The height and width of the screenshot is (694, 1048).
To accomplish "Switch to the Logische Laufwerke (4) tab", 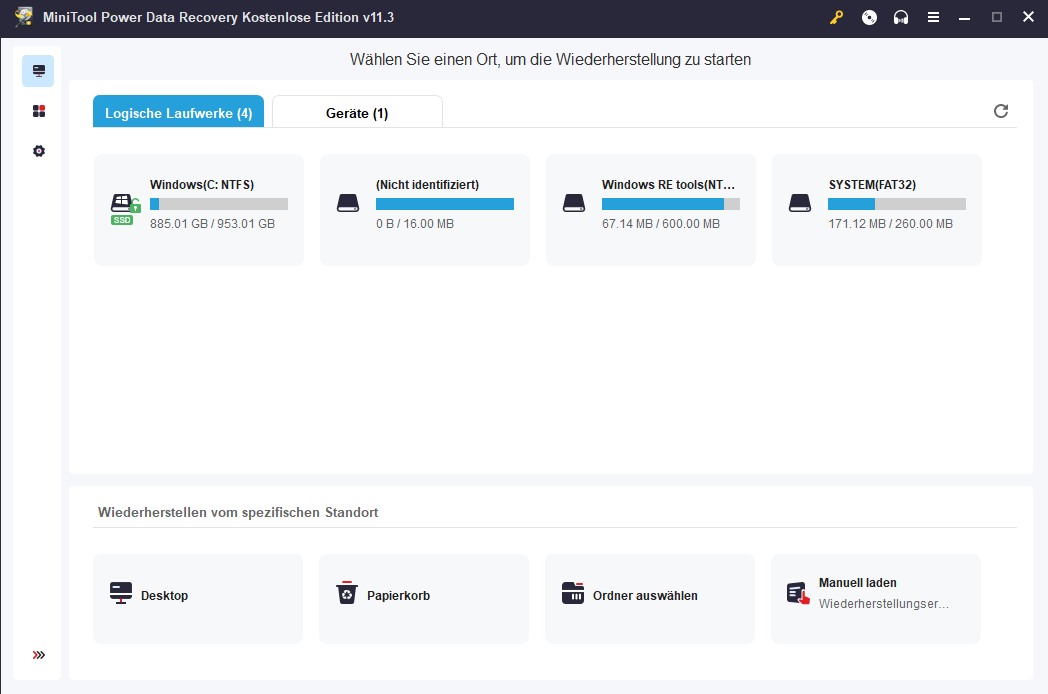I will tap(178, 112).
